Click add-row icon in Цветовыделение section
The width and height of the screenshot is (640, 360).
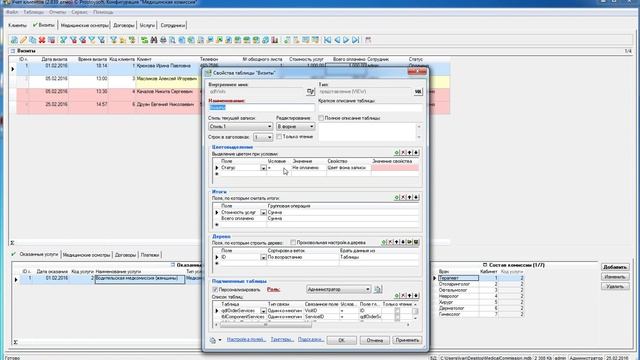396,152
